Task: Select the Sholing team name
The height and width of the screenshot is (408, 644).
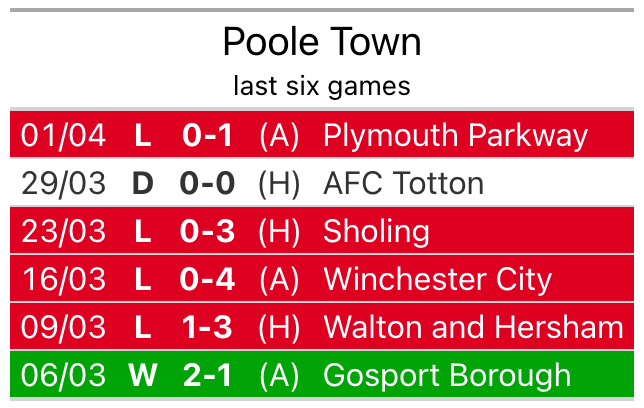Action: [x=376, y=231]
